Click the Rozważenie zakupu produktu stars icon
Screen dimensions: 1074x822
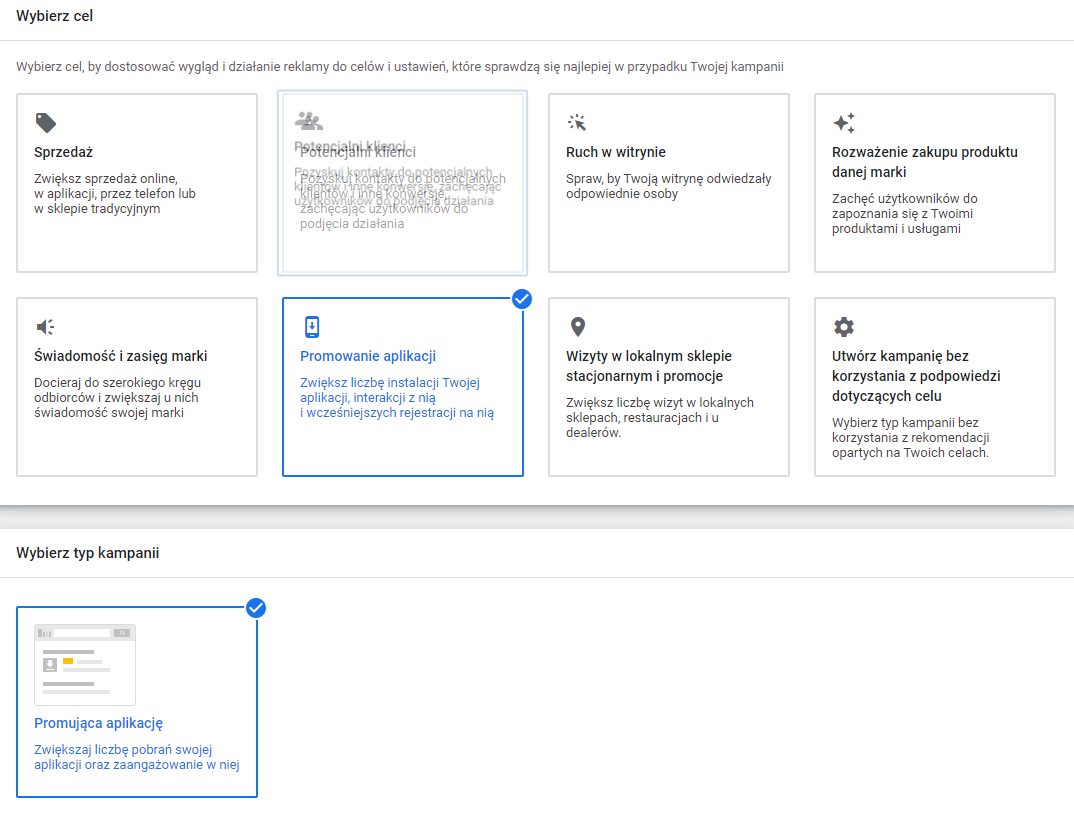843,120
